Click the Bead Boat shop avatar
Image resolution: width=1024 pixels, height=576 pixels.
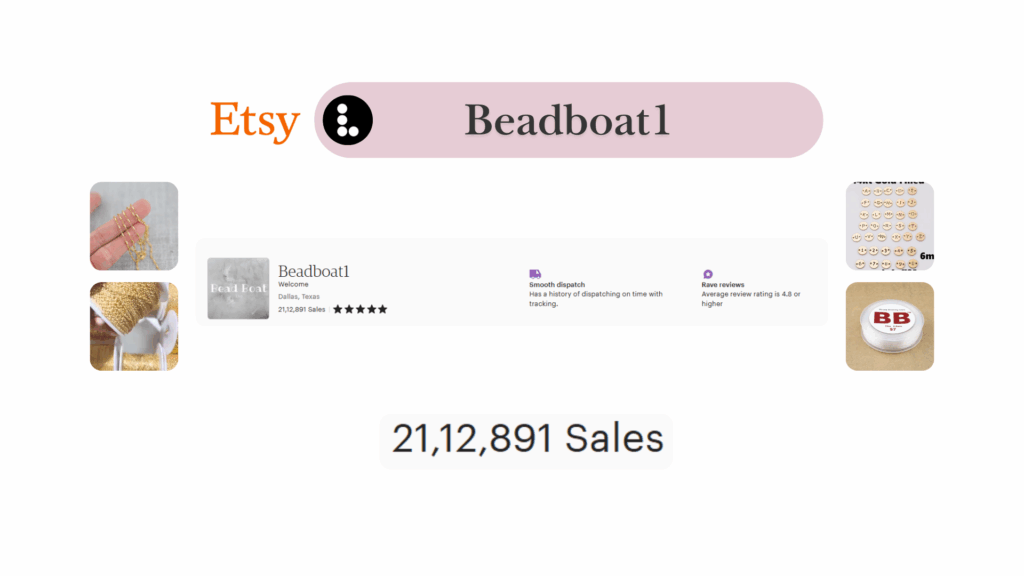[x=238, y=289]
